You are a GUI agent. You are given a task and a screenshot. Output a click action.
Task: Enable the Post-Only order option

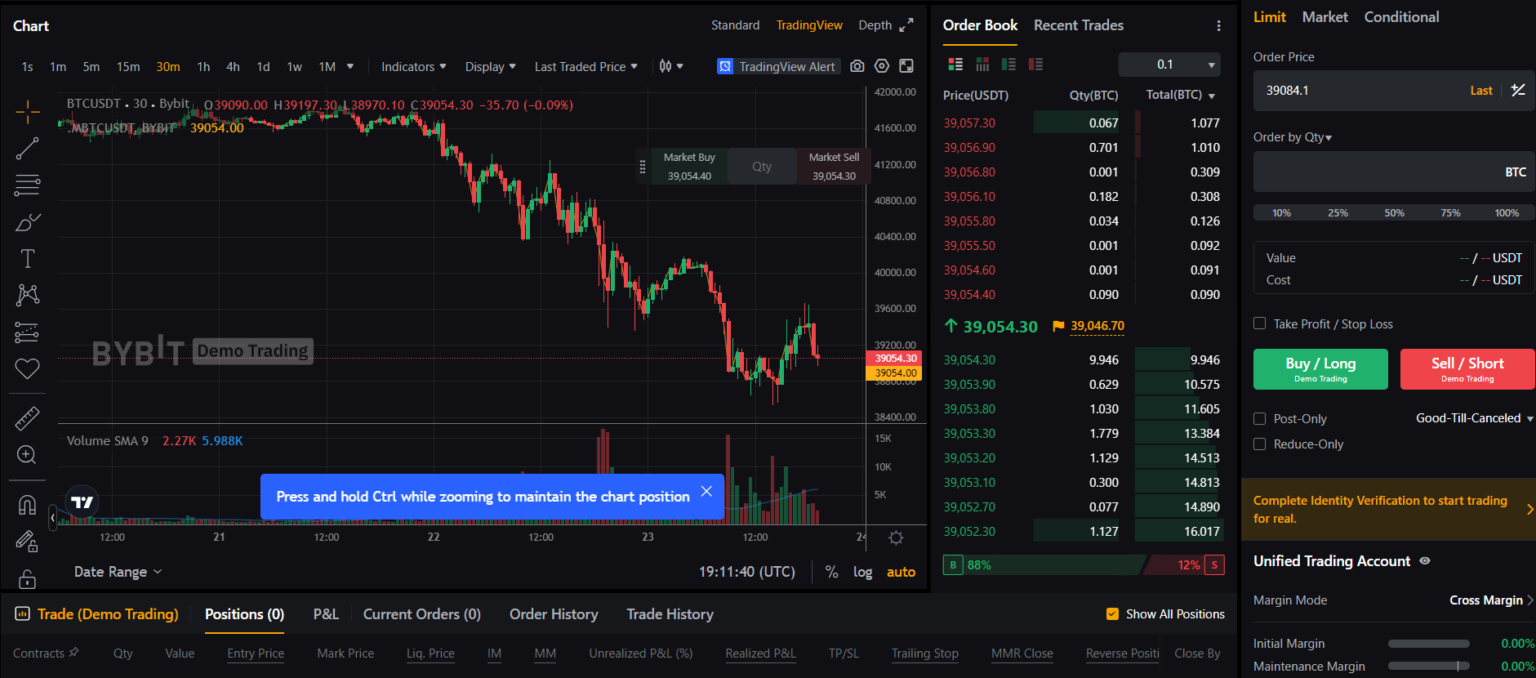(1259, 418)
